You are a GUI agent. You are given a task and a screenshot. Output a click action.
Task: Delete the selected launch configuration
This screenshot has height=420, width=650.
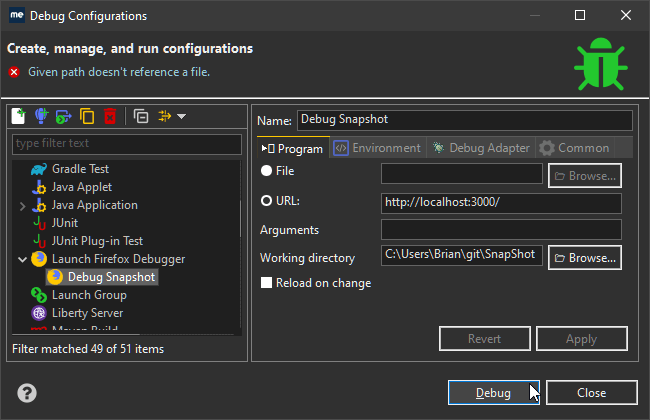pyautogui.click(x=110, y=116)
